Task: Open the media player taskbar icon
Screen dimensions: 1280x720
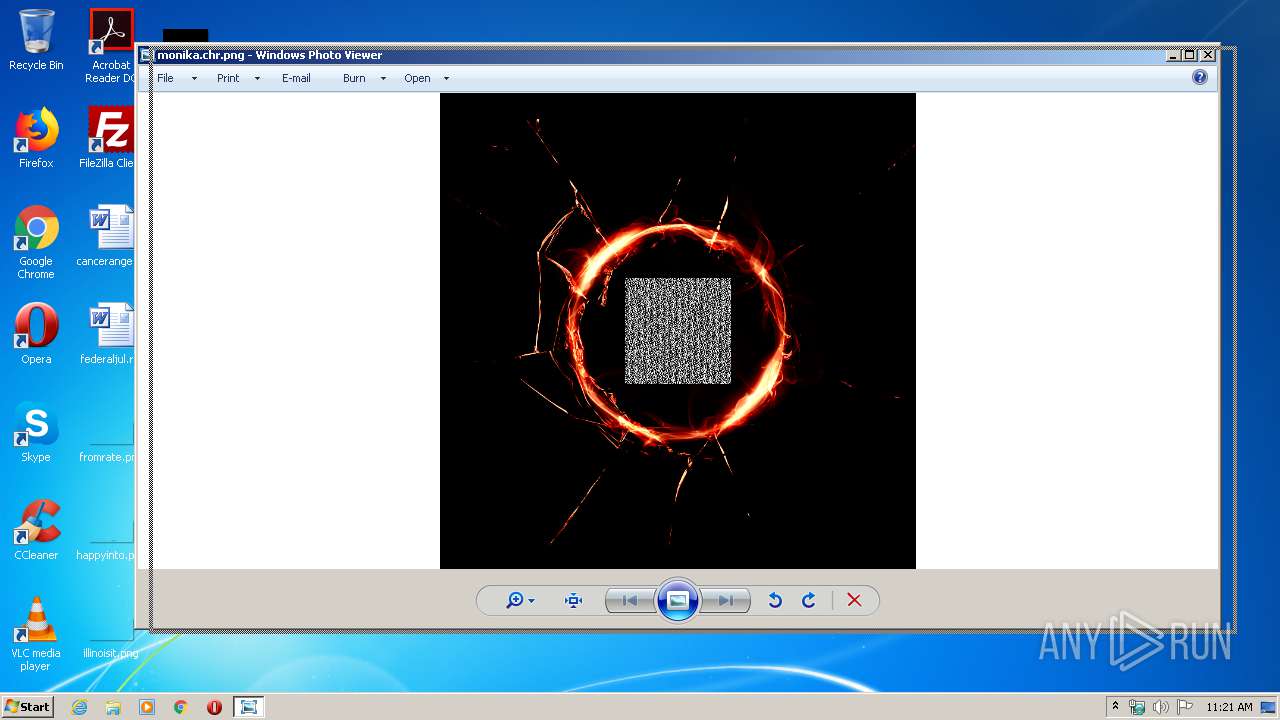Action: point(147,707)
